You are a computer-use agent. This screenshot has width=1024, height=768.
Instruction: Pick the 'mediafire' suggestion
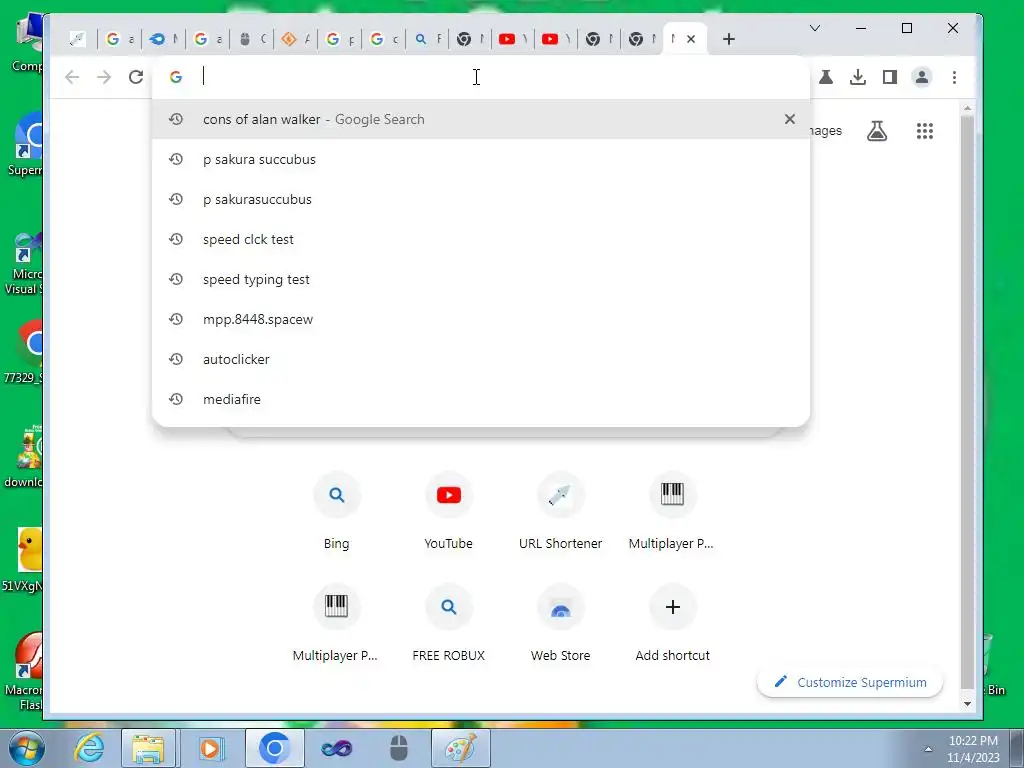(x=481, y=399)
